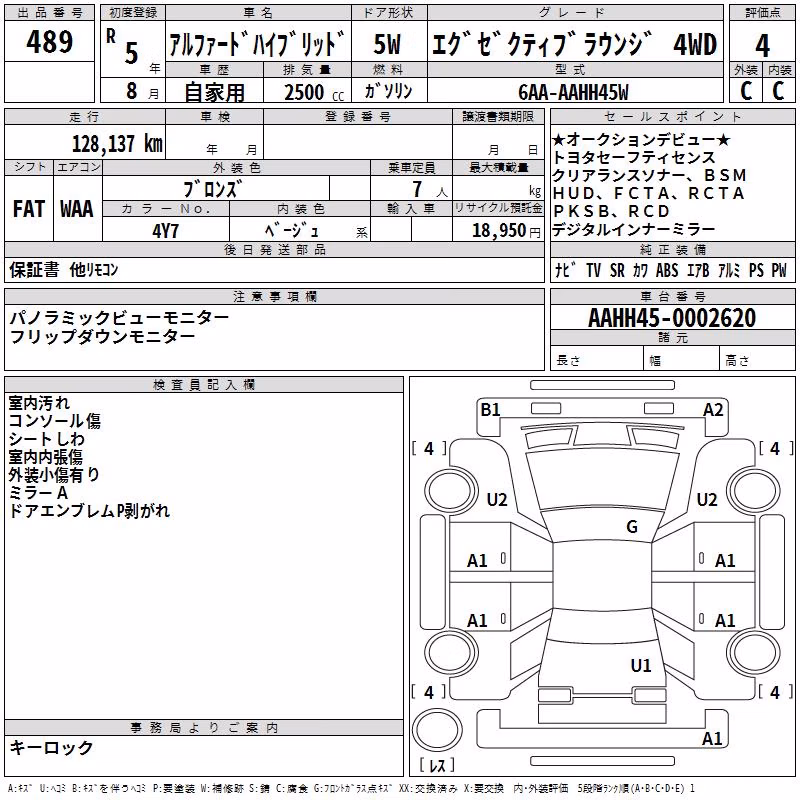This screenshot has height=800, width=800.
Task: Select the interior color ベージュ
Action: [292, 231]
